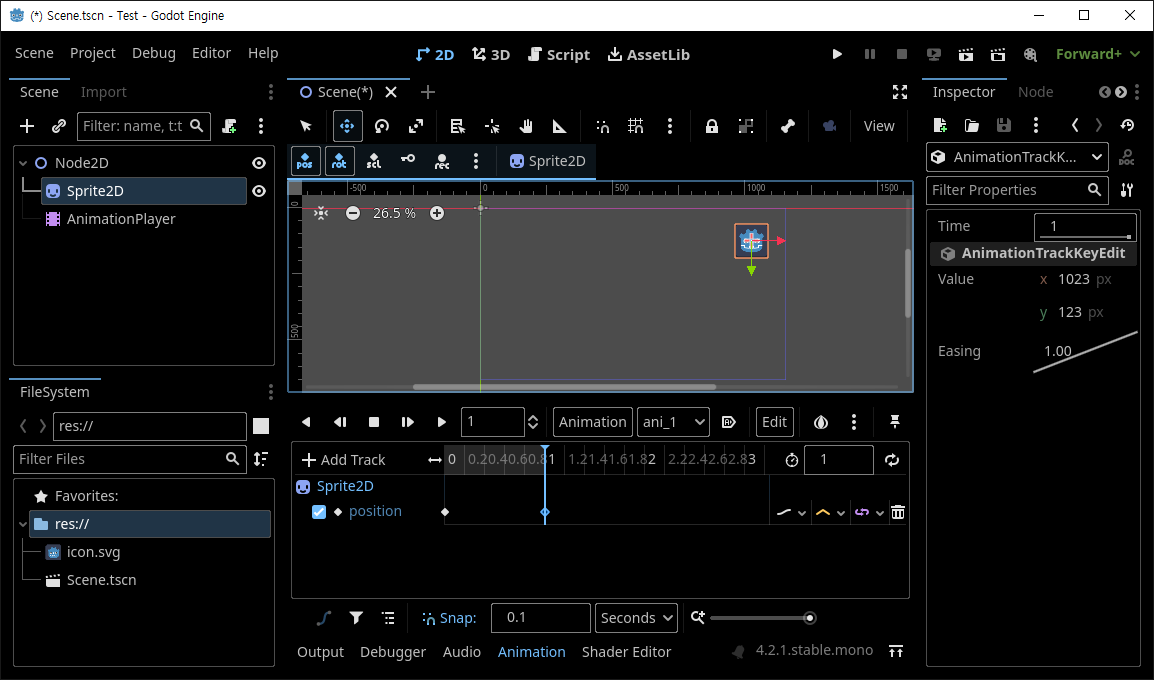Zoom out of the 2D viewport

point(353,213)
